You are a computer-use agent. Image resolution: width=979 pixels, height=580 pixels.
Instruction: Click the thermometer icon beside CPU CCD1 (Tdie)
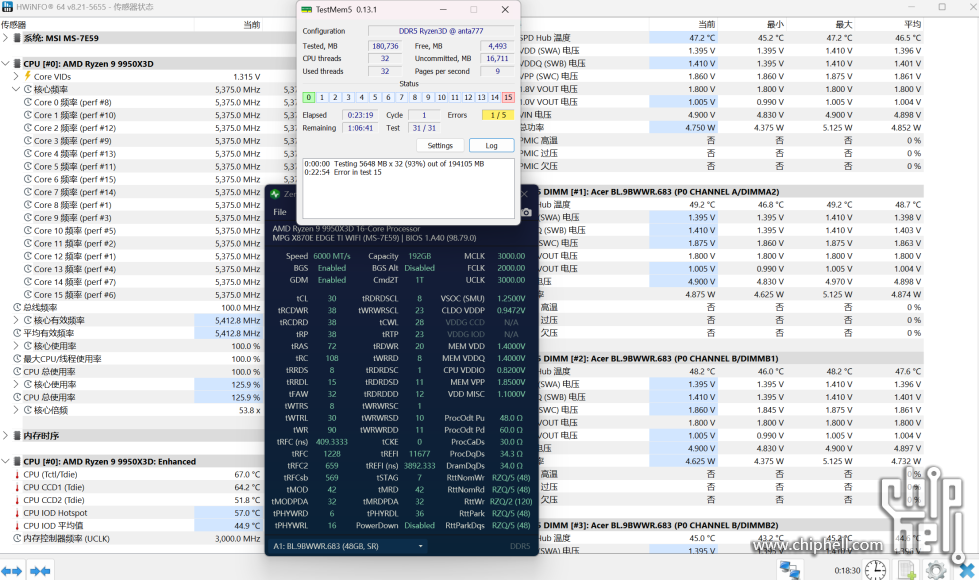(x=17, y=488)
